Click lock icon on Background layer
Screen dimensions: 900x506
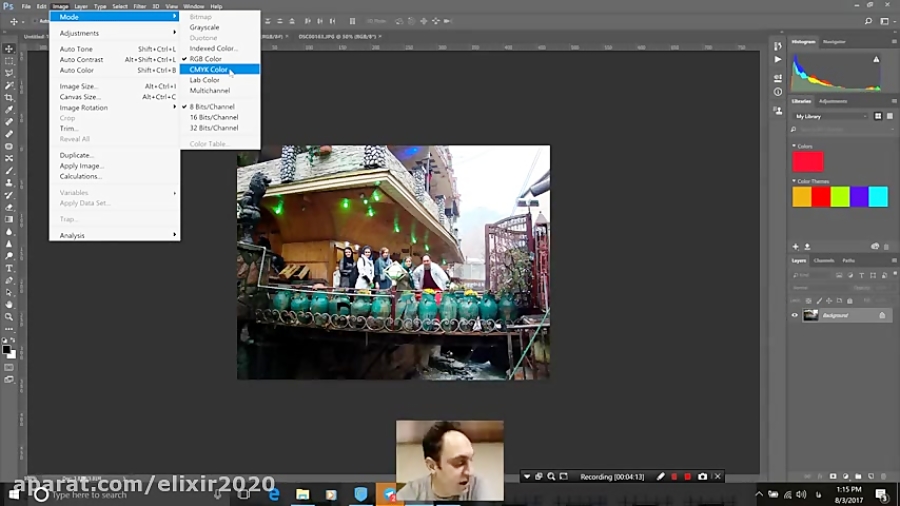tap(882, 316)
